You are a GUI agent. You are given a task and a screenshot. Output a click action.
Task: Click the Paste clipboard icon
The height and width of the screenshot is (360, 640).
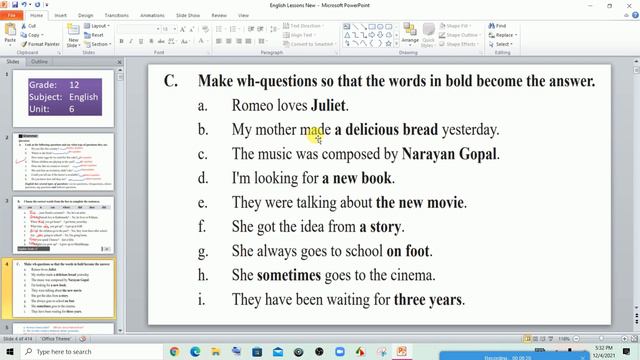pyautogui.click(x=10, y=30)
